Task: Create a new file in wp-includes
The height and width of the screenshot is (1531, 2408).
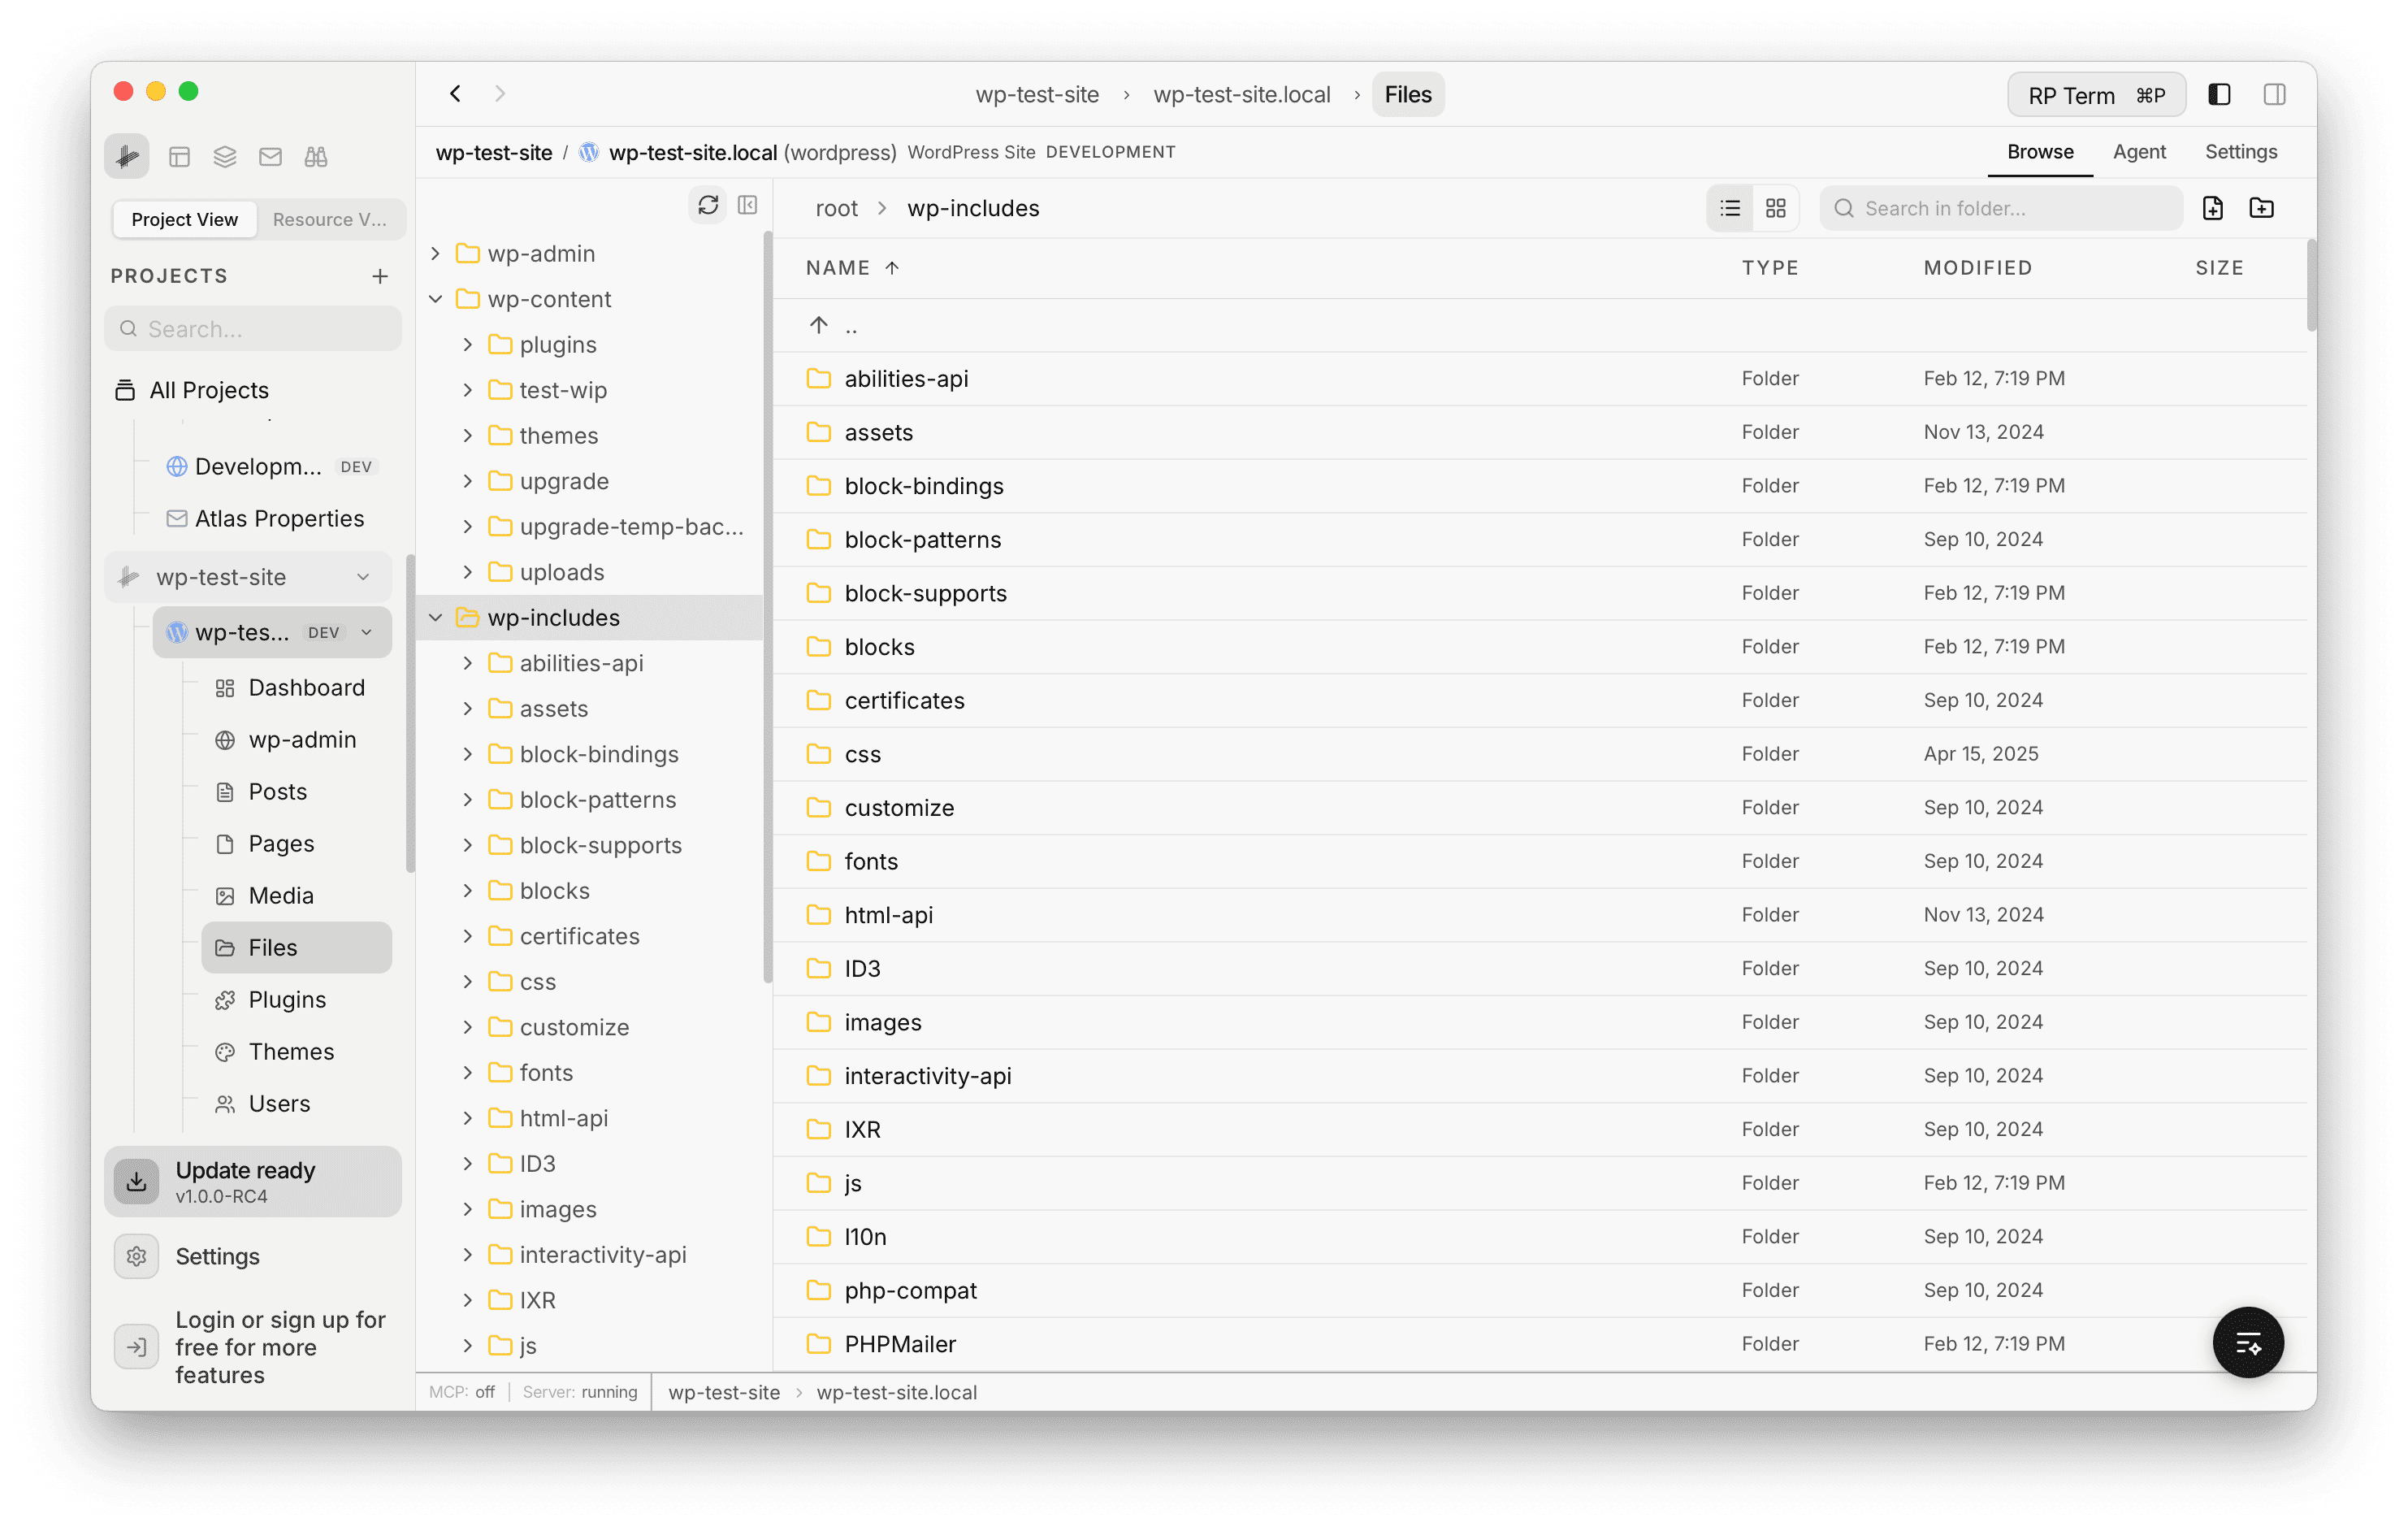Action: point(2213,208)
